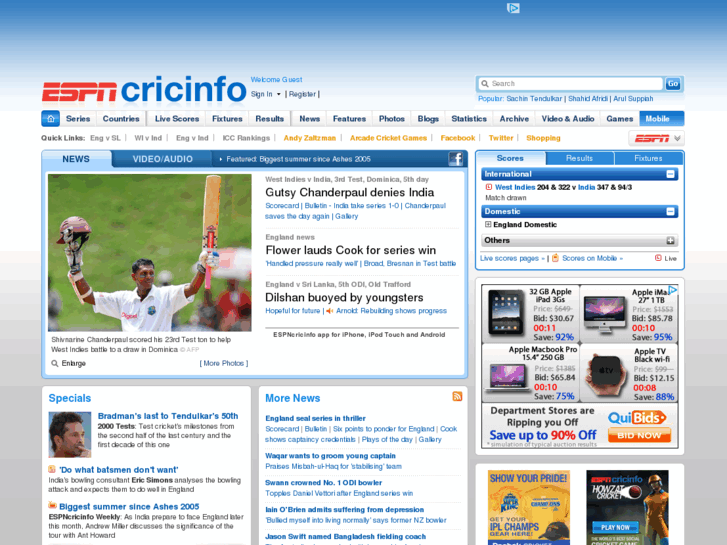Switch to the VIDEO/AUDIO tab
Viewport: 727px width, 545px height.
(162, 159)
